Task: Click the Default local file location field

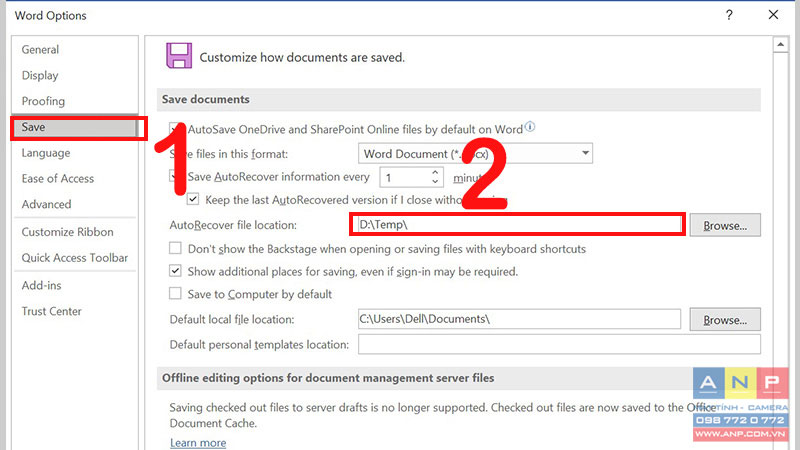Action: 519,319
